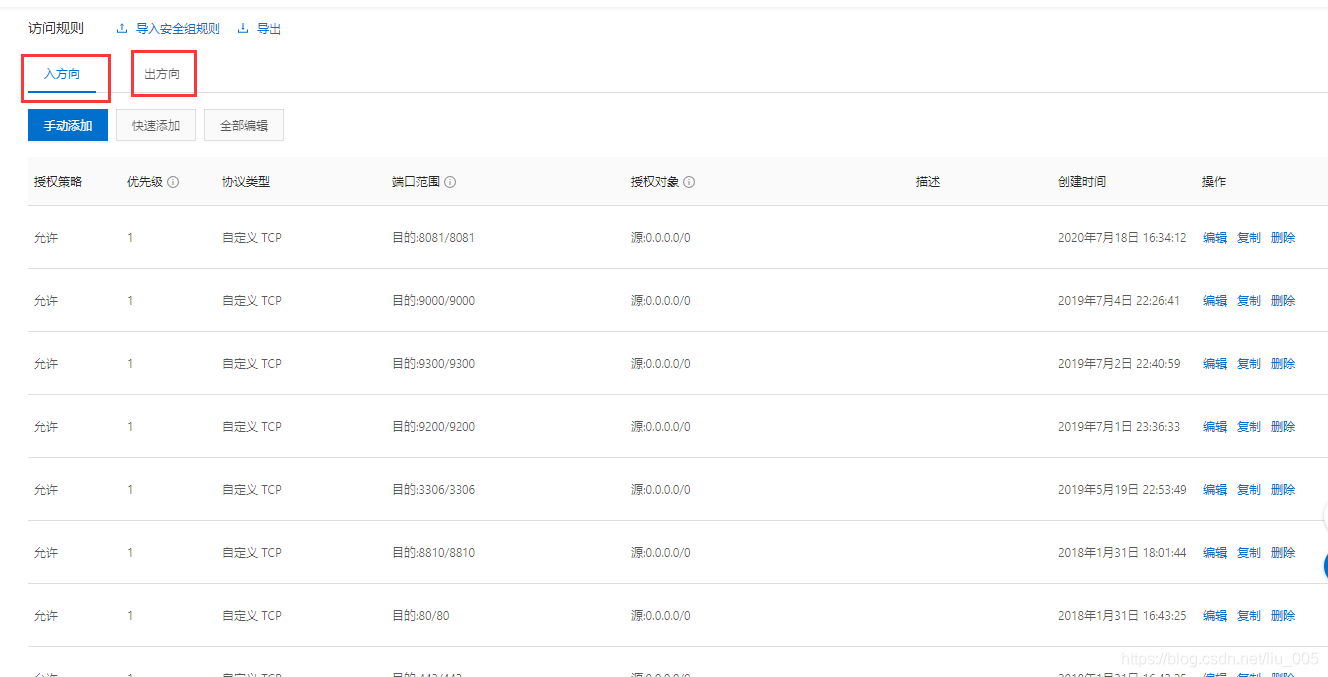Click 允许 in the 9200/9200 row
Screen dimensions: 1328x677
coord(46,427)
